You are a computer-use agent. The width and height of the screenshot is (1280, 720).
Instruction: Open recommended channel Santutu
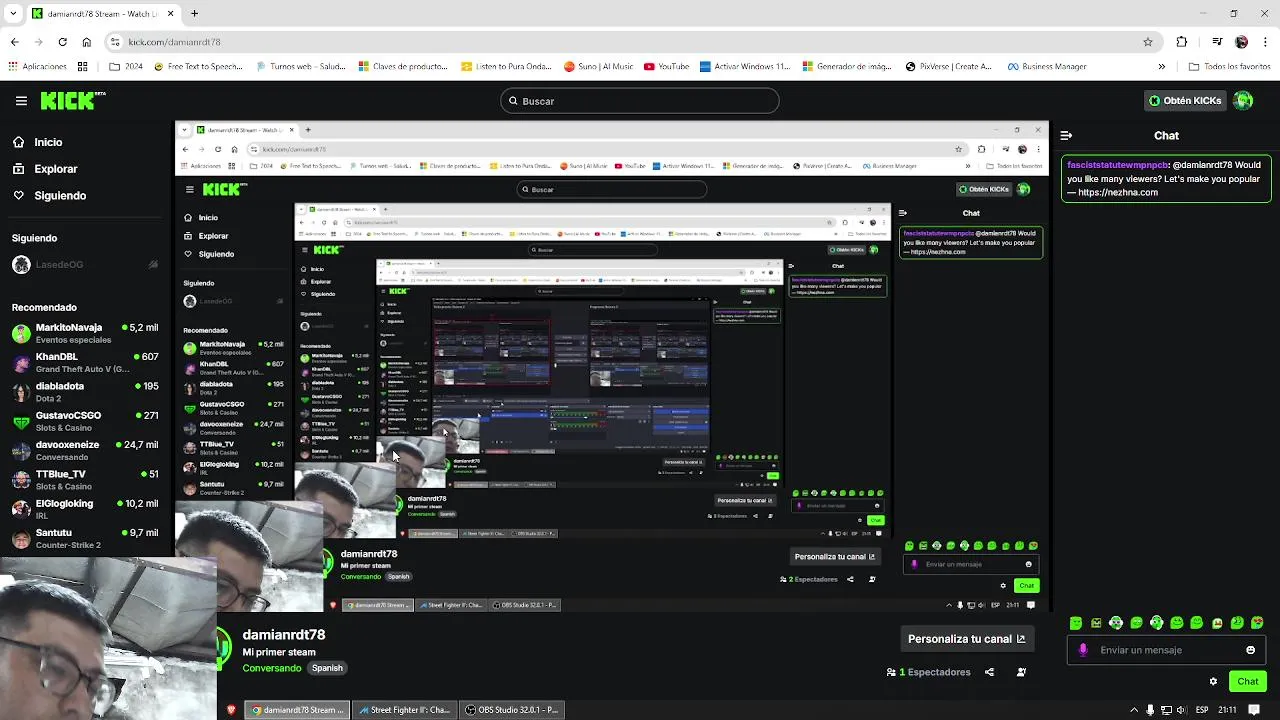[86, 538]
